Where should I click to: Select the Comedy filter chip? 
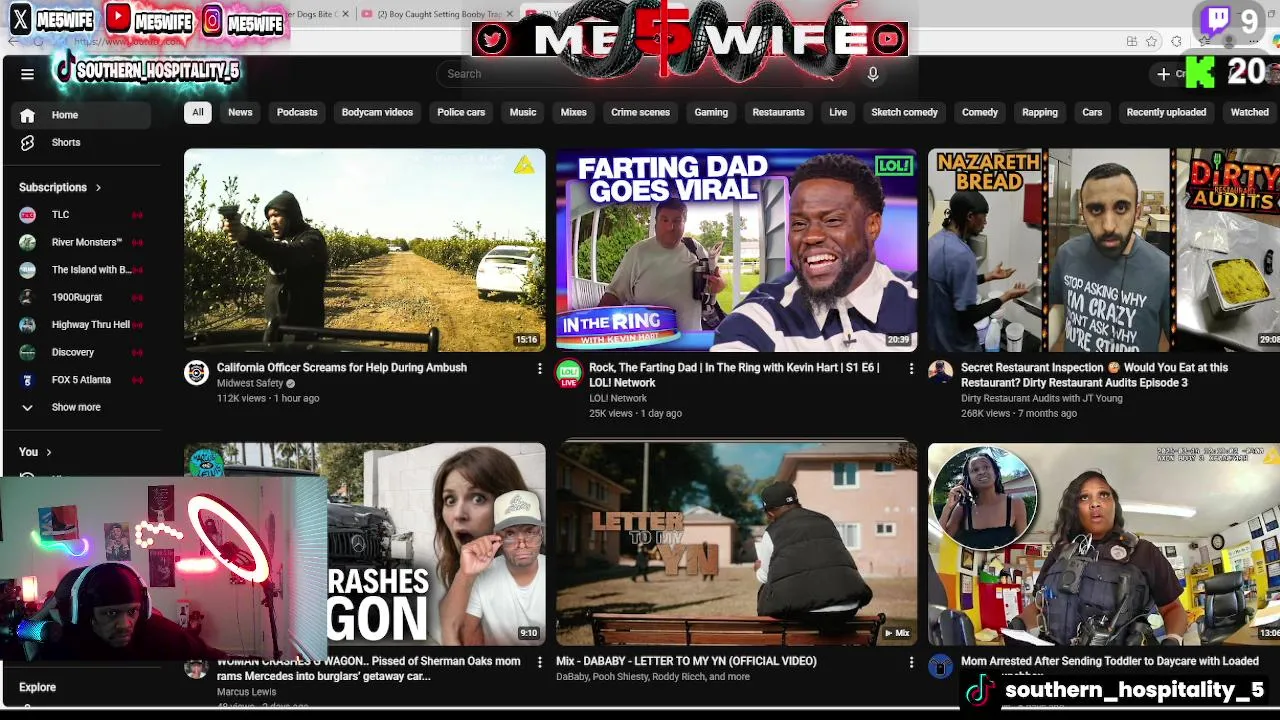click(980, 112)
